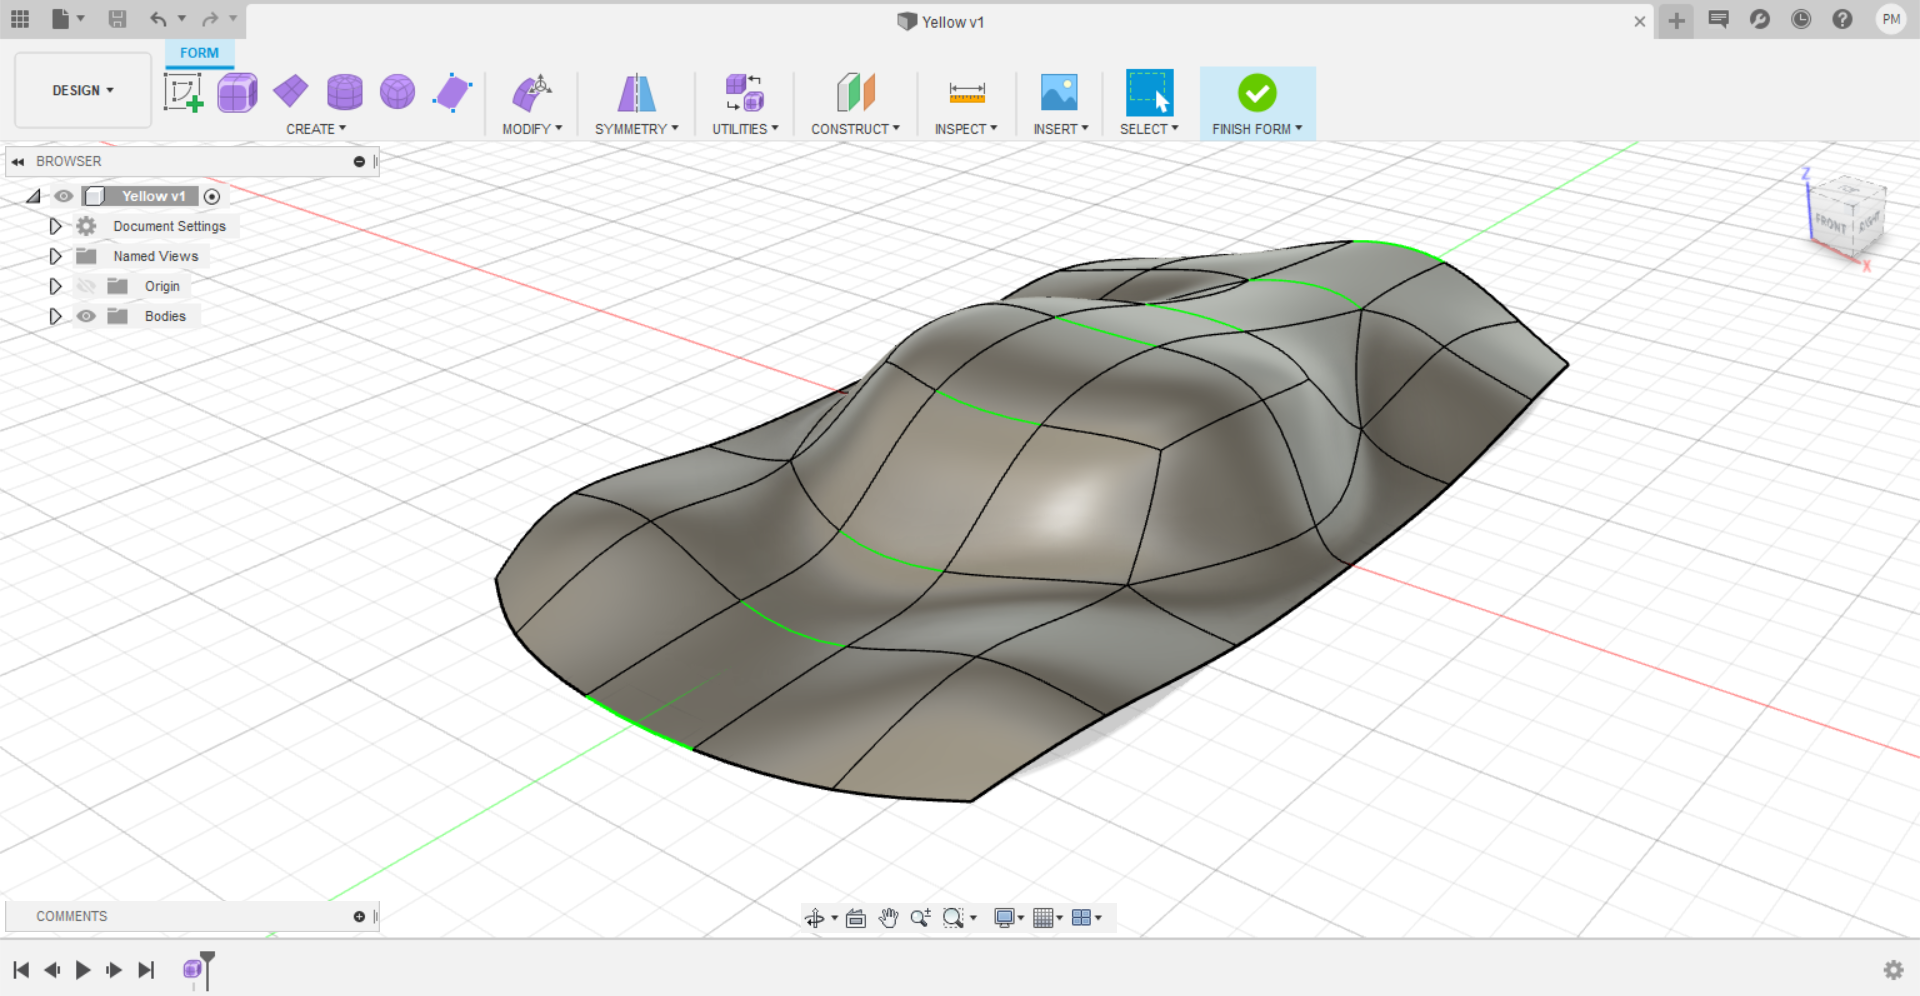Open the CREATE dropdown menu
The height and width of the screenshot is (996, 1920).
tap(316, 129)
